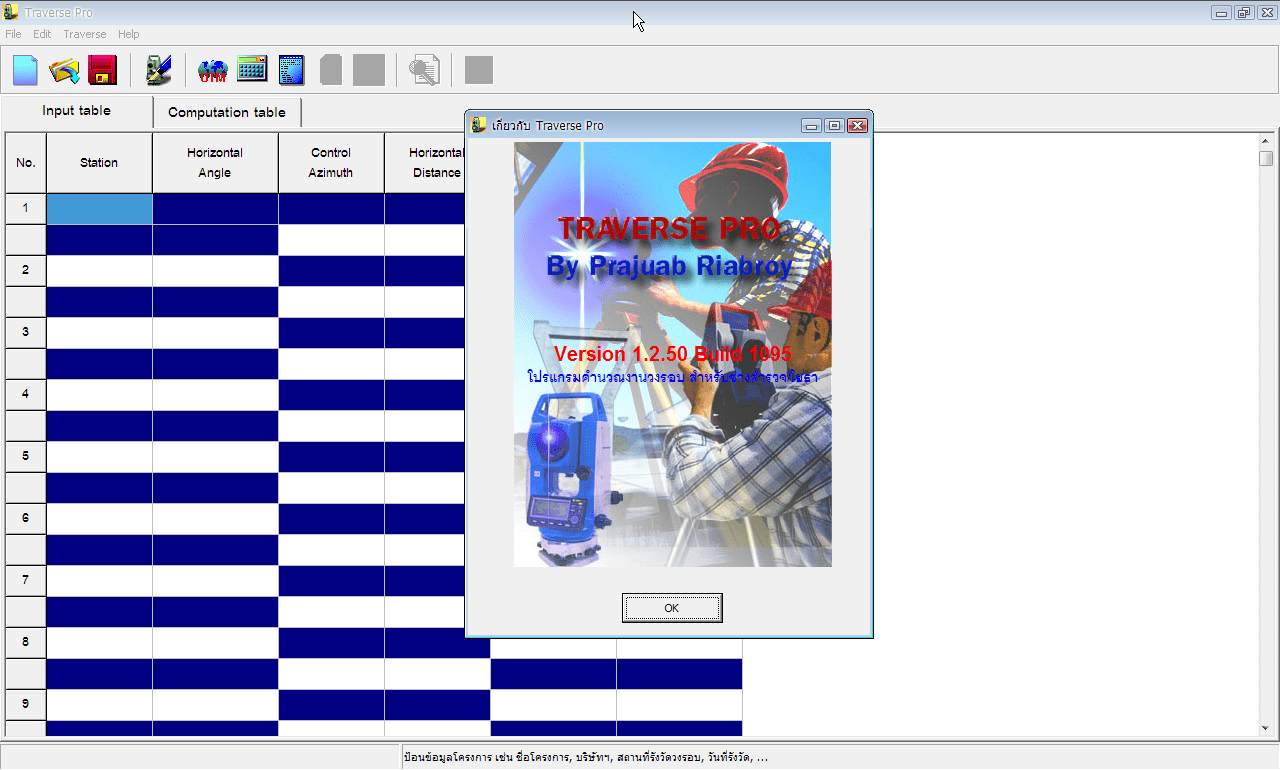Viewport: 1280px width, 770px height.
Task: Open the Traverse menu
Action: click(85, 34)
